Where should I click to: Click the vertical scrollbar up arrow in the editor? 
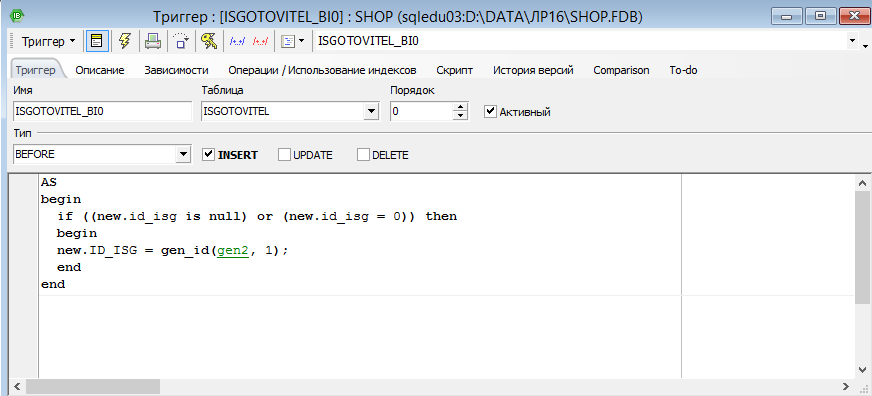(863, 182)
